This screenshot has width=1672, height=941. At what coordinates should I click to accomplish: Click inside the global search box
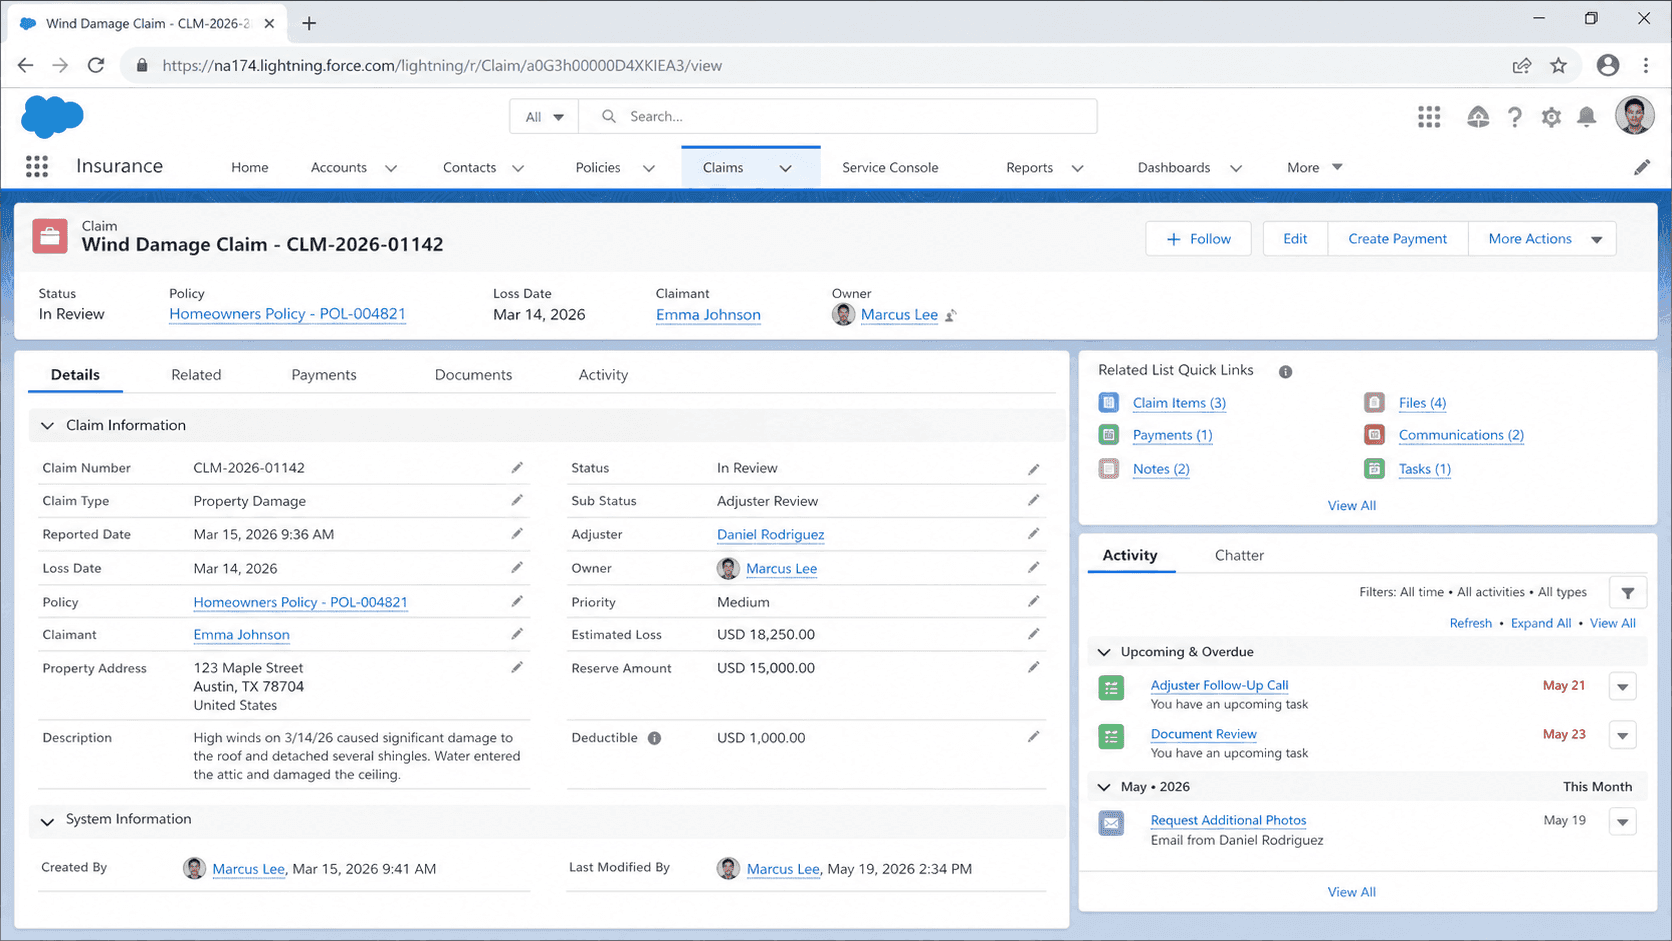[838, 117]
